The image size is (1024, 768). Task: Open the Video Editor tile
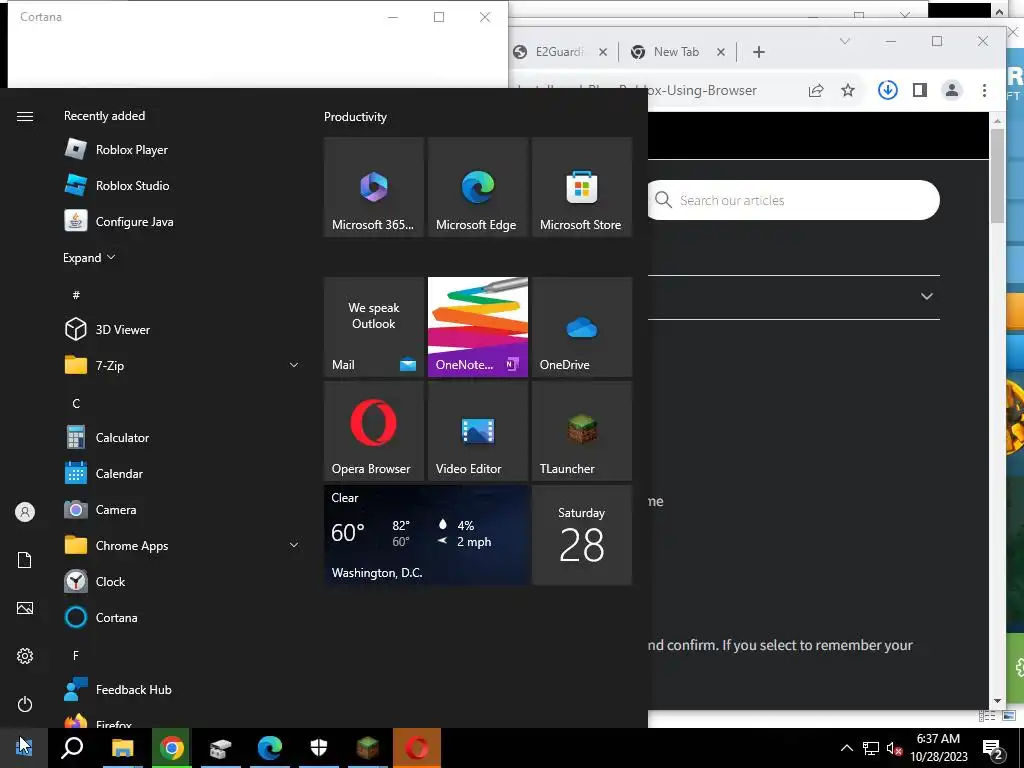(x=477, y=431)
